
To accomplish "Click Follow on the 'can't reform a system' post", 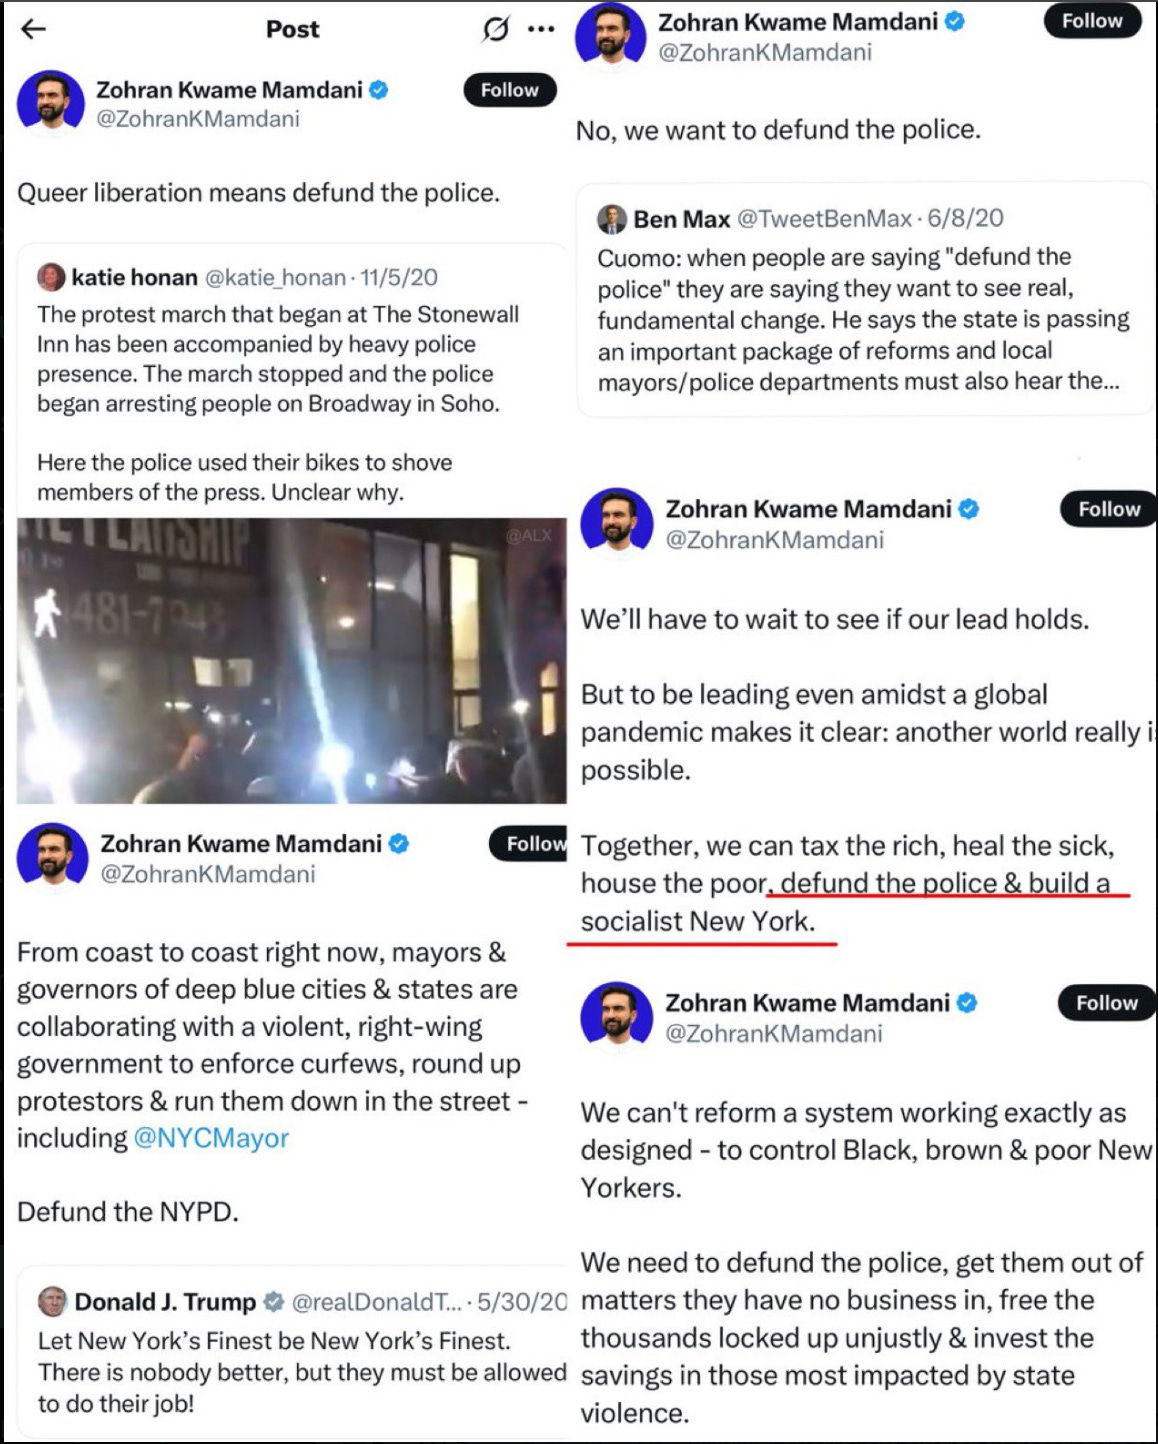I will coord(1106,1003).
